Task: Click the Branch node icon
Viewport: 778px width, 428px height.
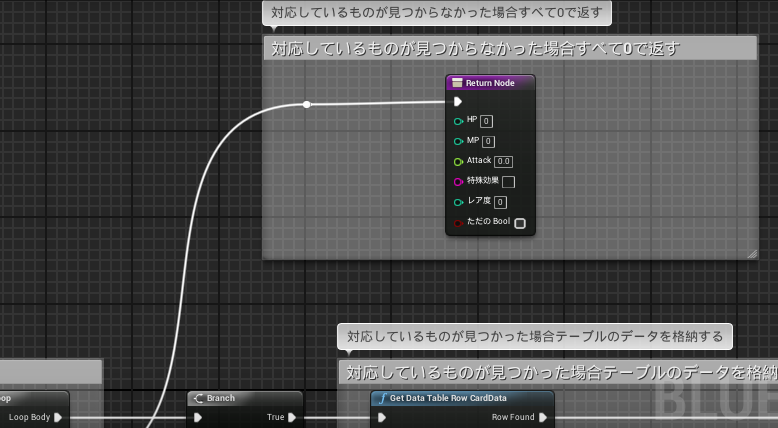Action: [x=198, y=398]
